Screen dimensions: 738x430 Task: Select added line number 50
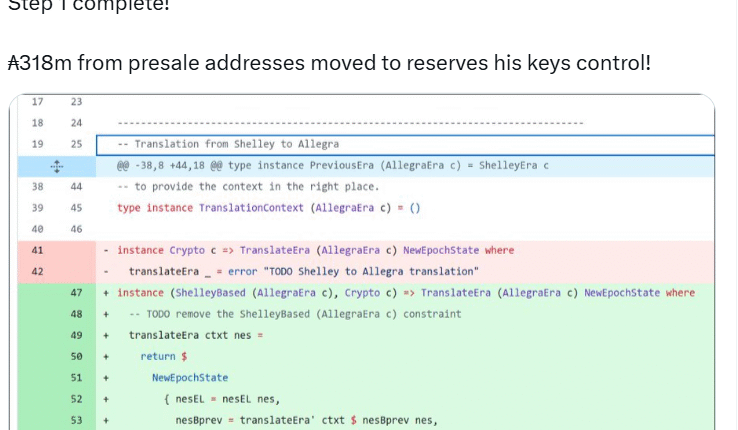tap(76, 356)
